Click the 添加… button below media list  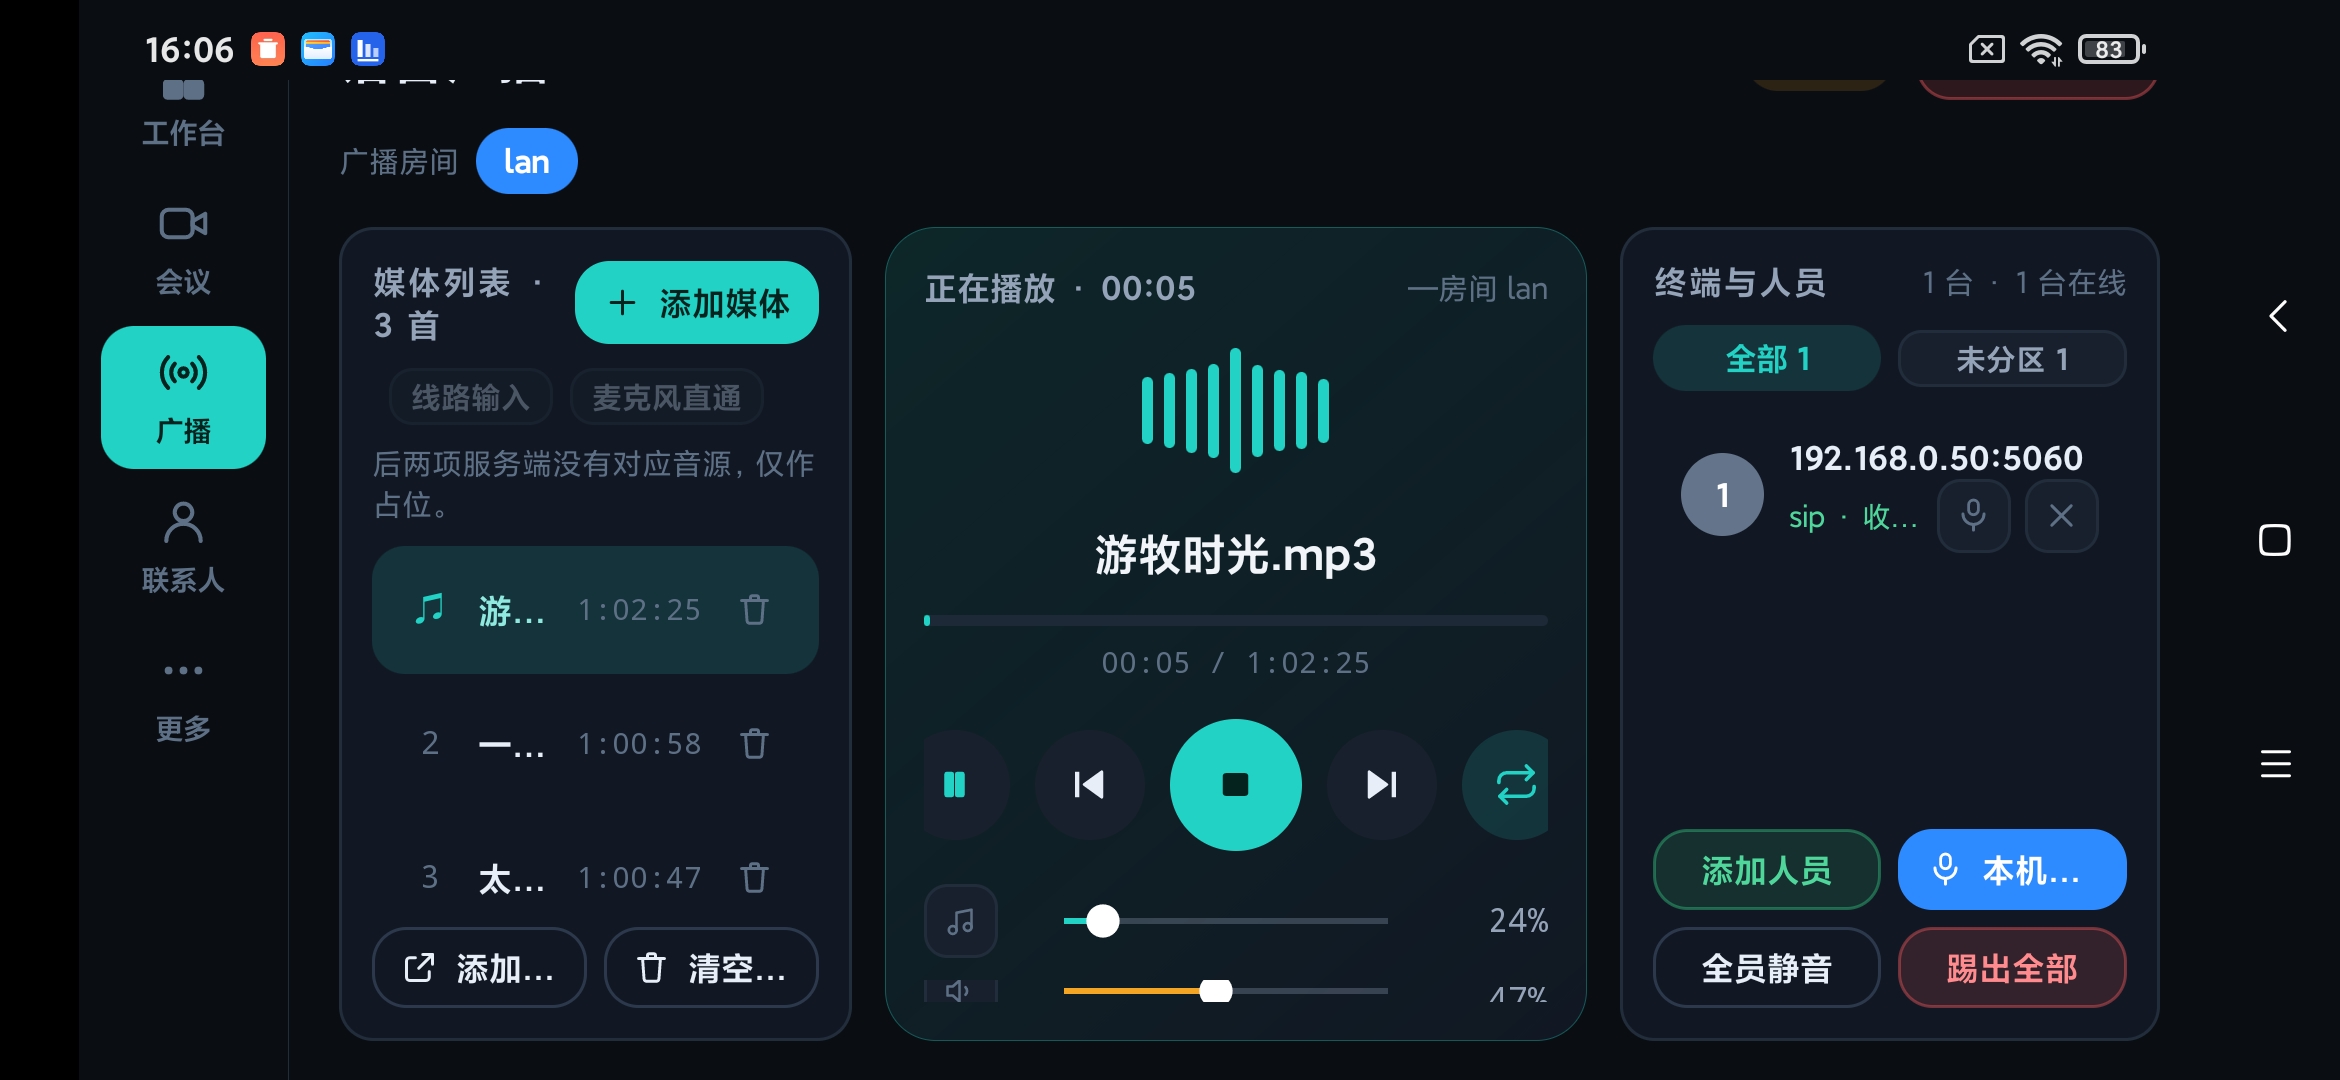(x=479, y=968)
